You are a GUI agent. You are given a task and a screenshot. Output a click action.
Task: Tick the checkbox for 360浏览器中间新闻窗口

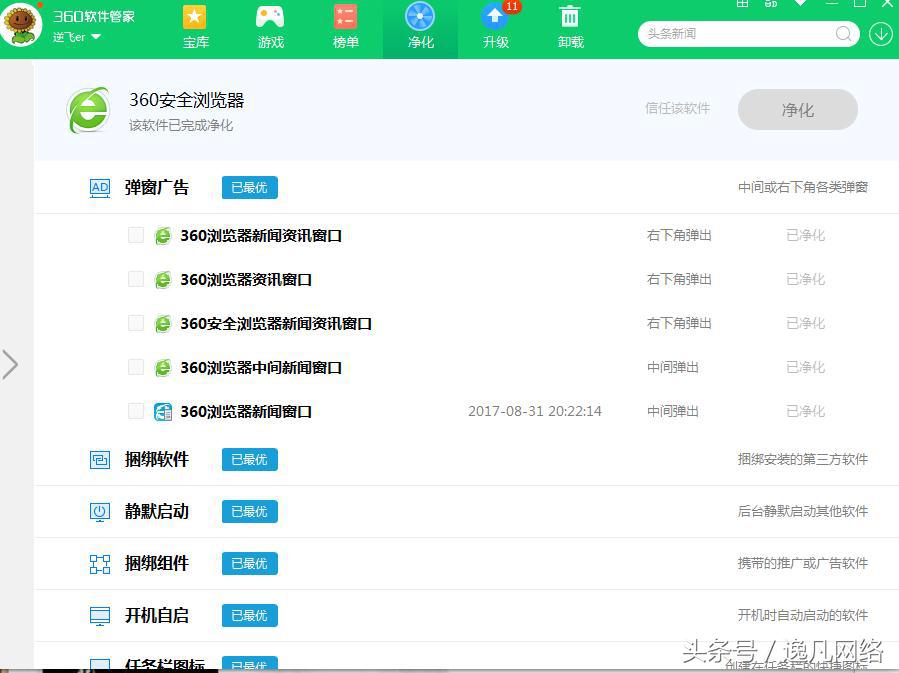[136, 367]
